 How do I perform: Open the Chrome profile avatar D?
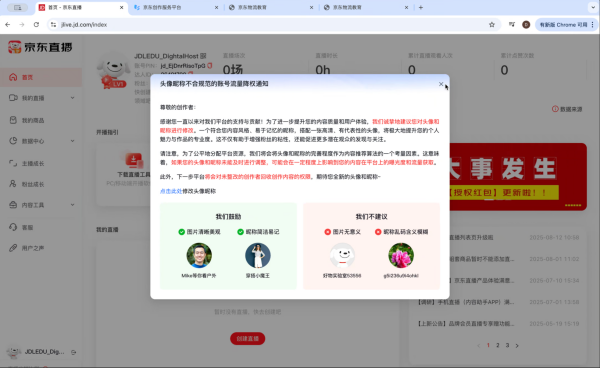click(x=526, y=24)
